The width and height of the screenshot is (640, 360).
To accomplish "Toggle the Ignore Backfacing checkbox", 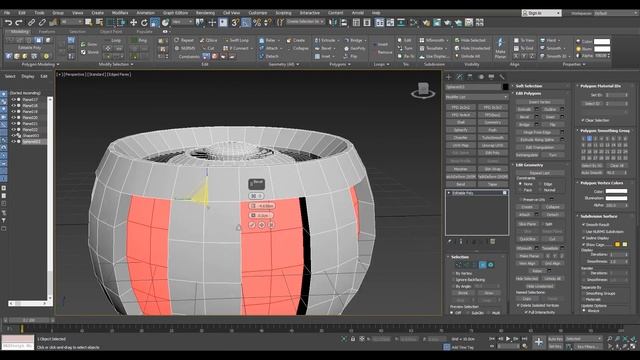I will (x=453, y=280).
